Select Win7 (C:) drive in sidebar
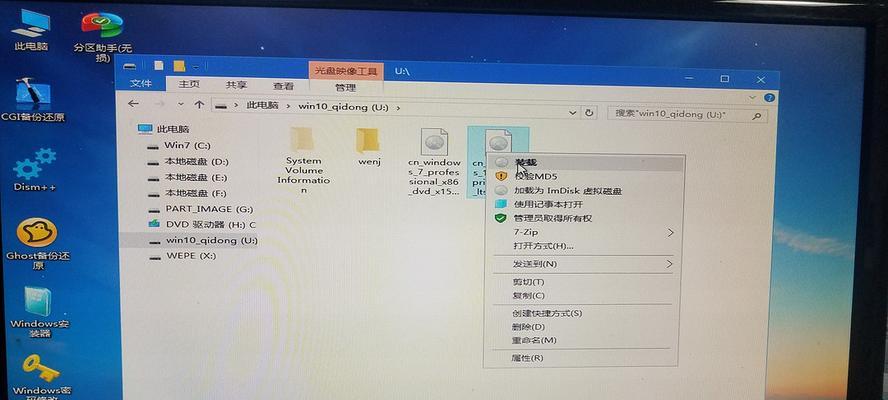The height and width of the screenshot is (400, 888). 178,145
